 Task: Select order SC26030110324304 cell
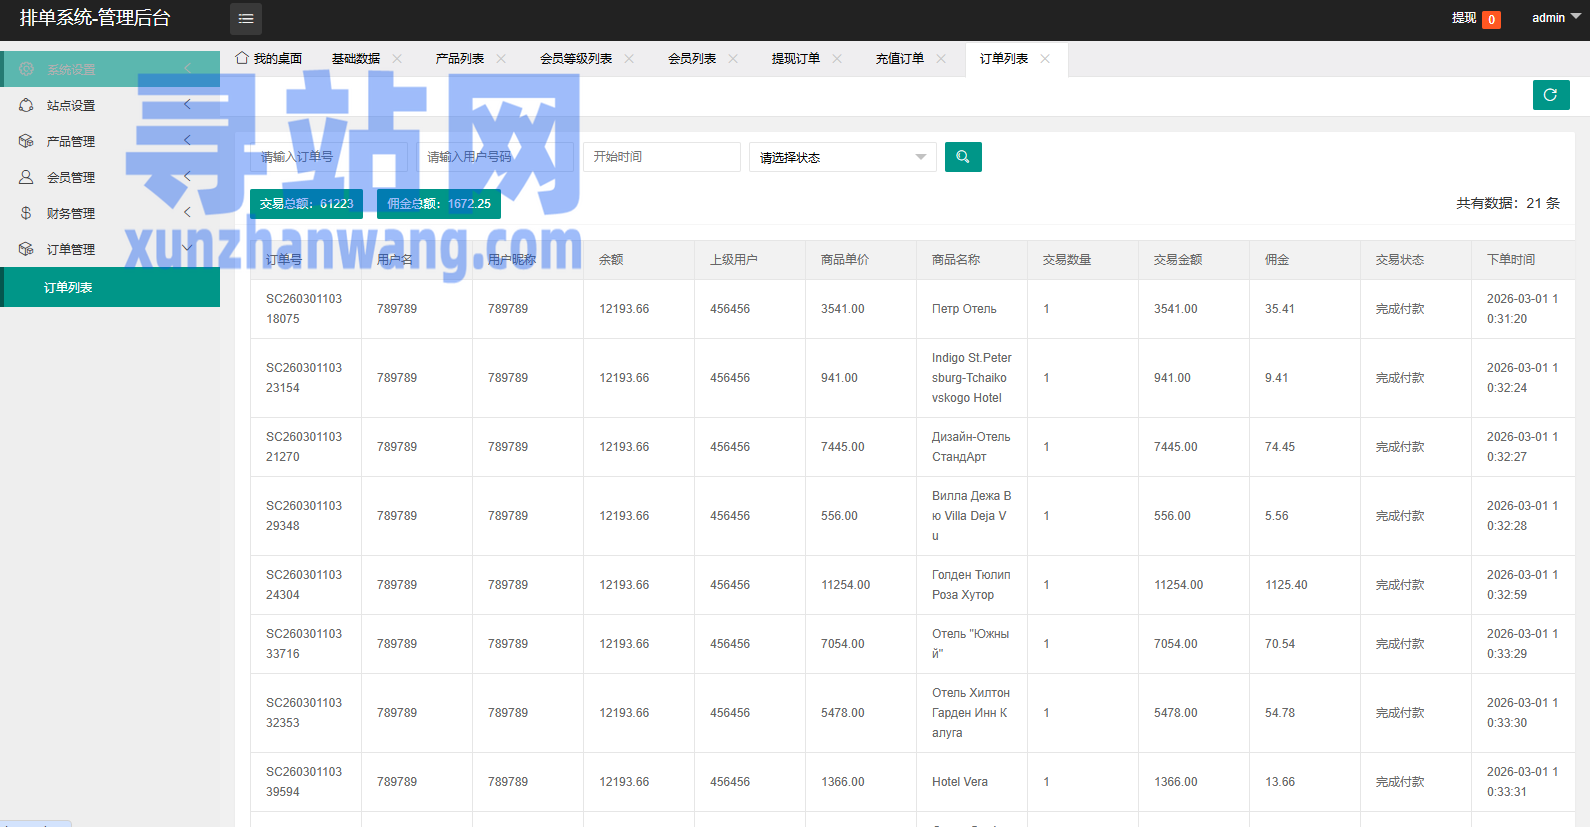[x=305, y=585]
